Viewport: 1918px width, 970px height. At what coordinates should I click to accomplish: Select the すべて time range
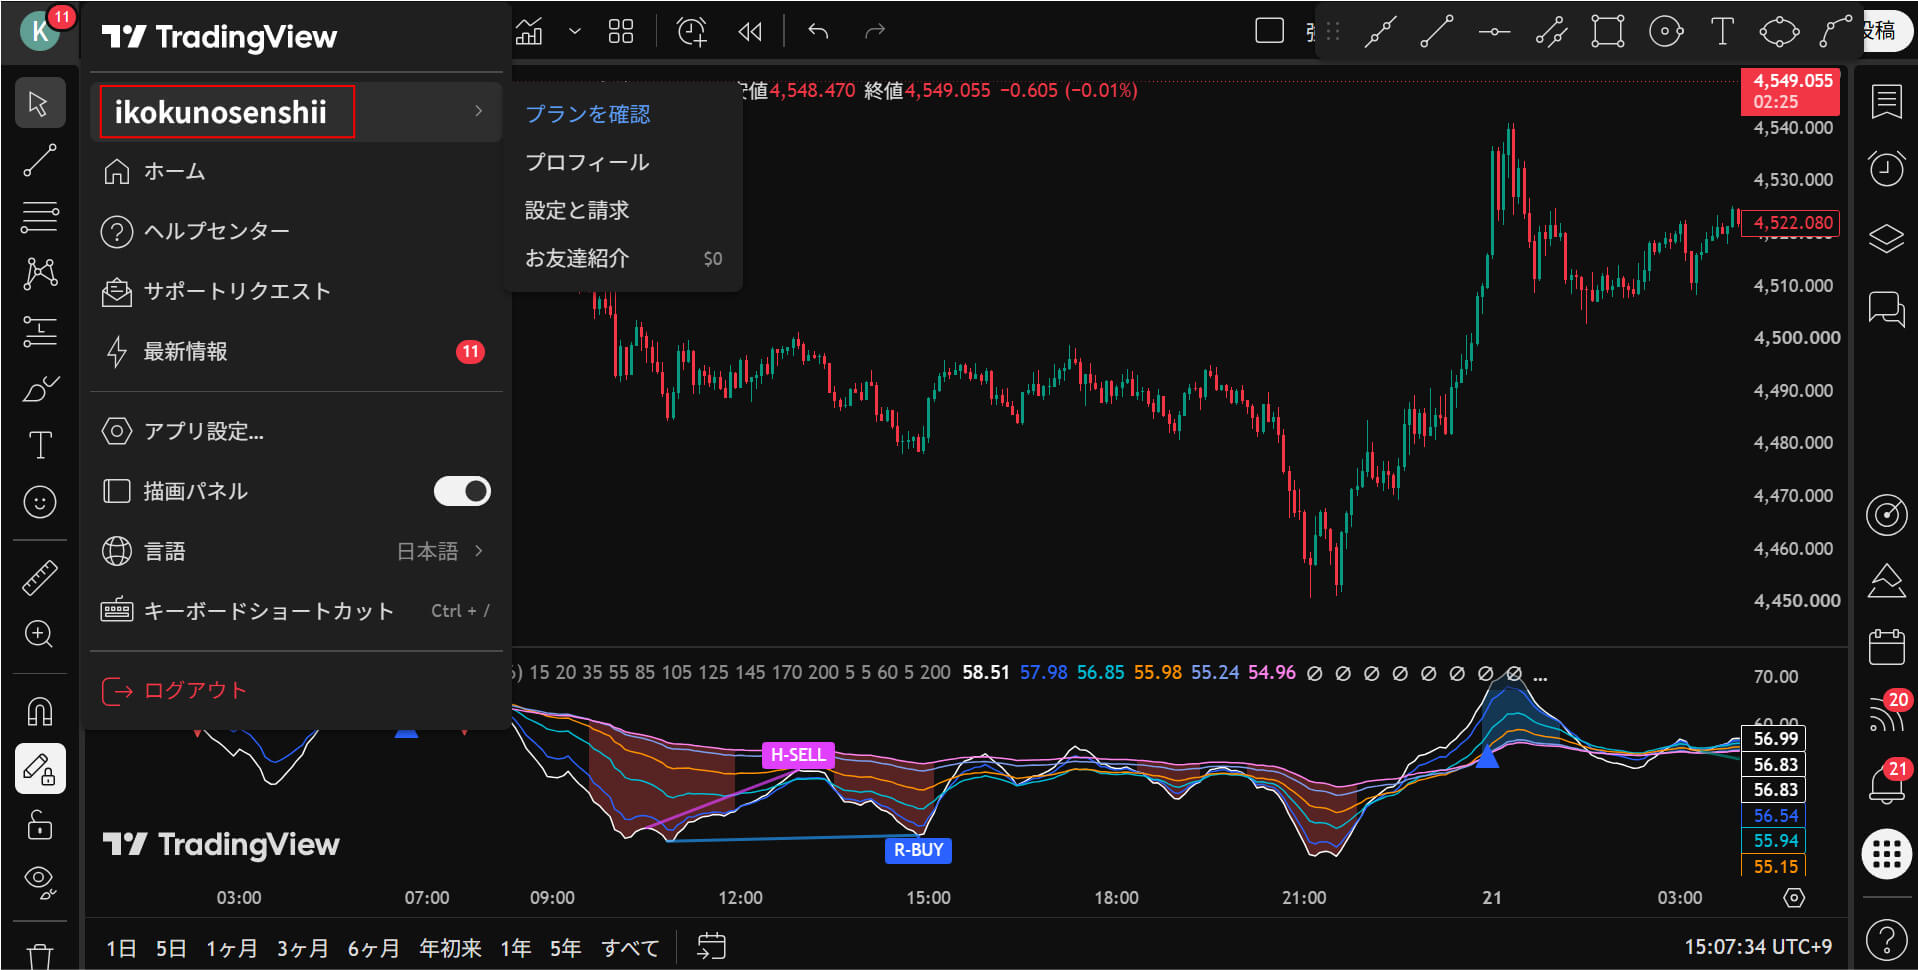(x=630, y=948)
